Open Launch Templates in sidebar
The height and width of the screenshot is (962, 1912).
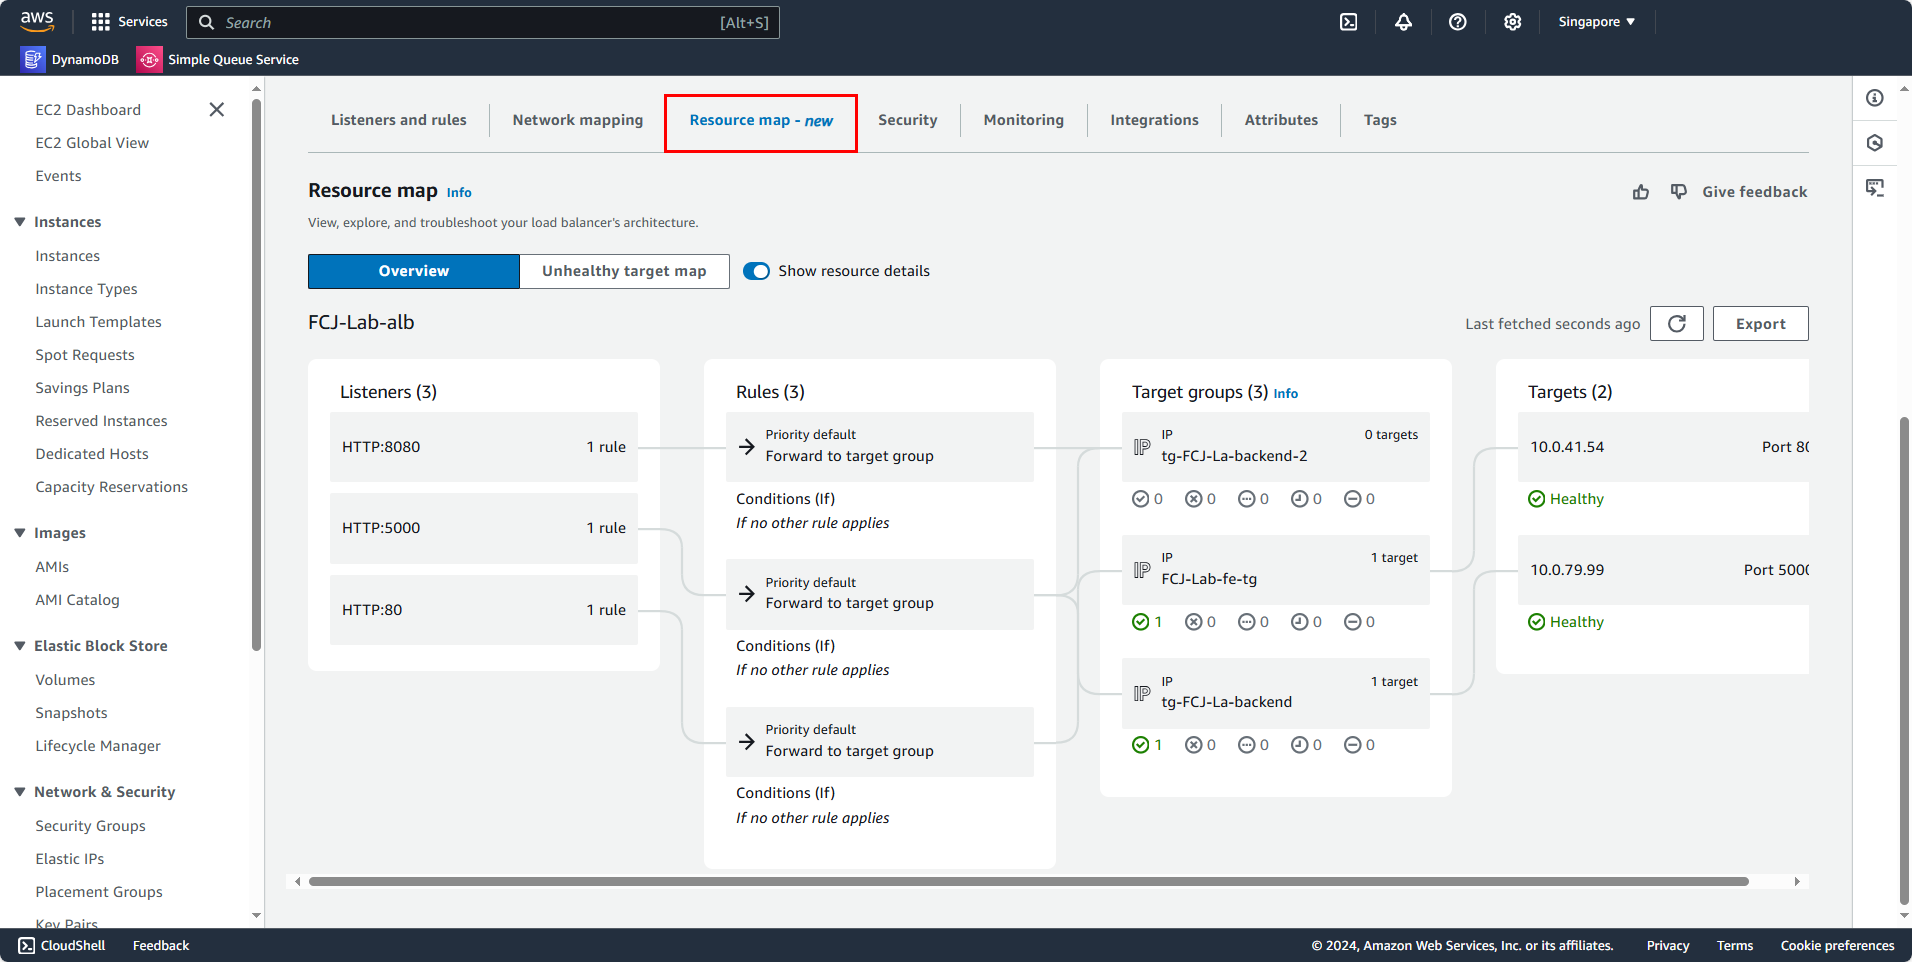click(x=98, y=322)
